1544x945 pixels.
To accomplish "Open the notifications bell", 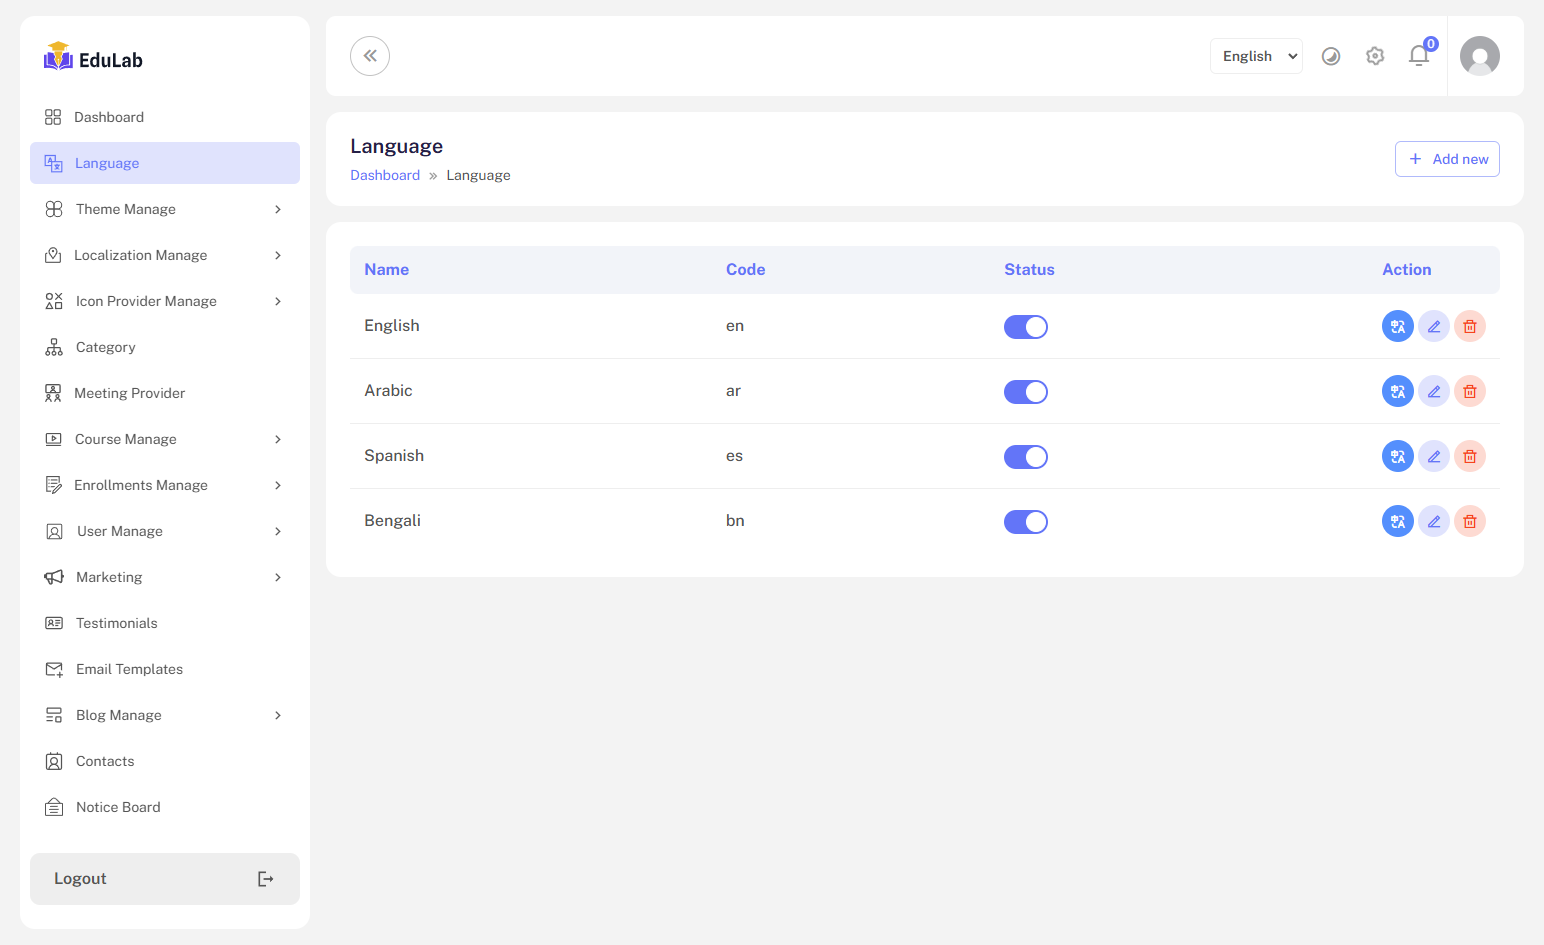I will coord(1418,56).
